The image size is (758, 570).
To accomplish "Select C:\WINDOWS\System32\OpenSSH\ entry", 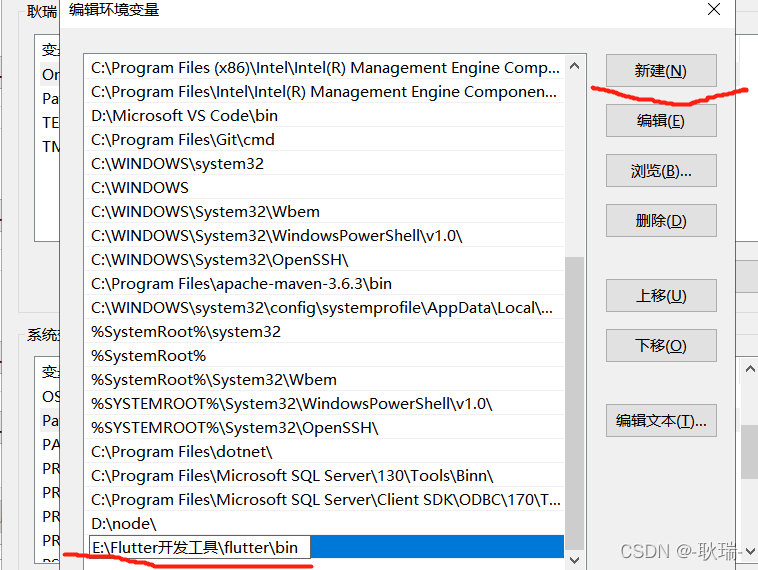I will (x=324, y=260).
